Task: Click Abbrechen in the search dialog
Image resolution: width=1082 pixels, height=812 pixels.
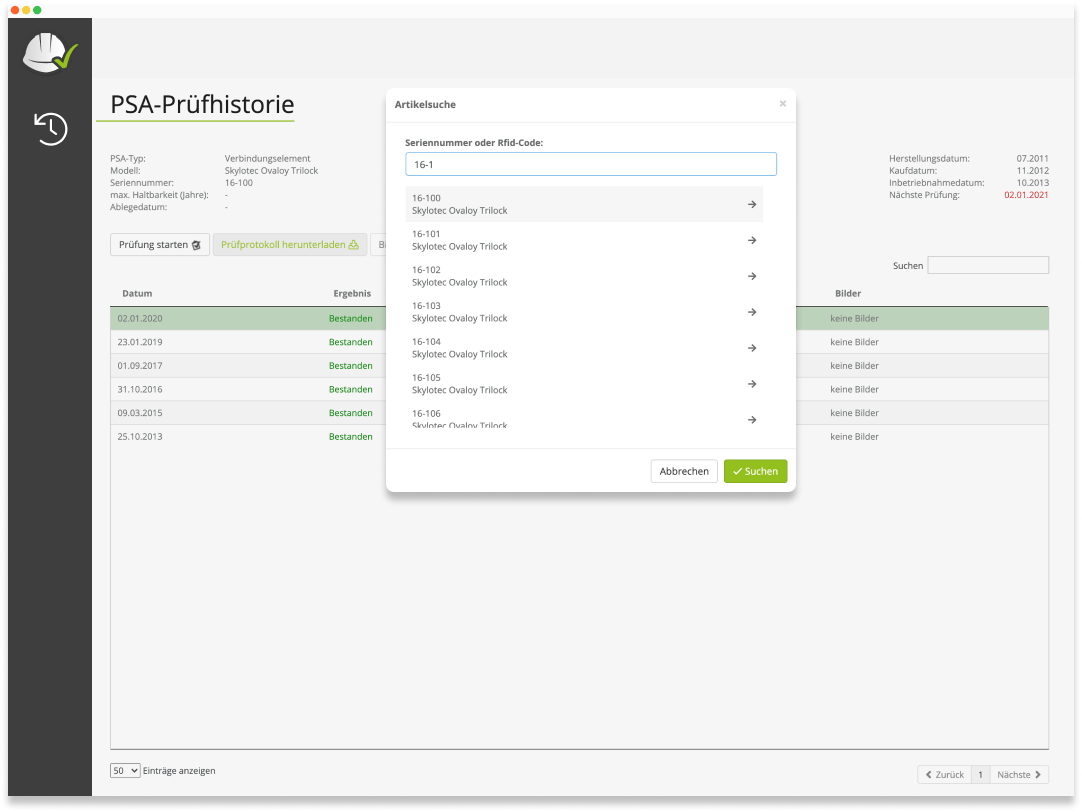Action: click(684, 471)
